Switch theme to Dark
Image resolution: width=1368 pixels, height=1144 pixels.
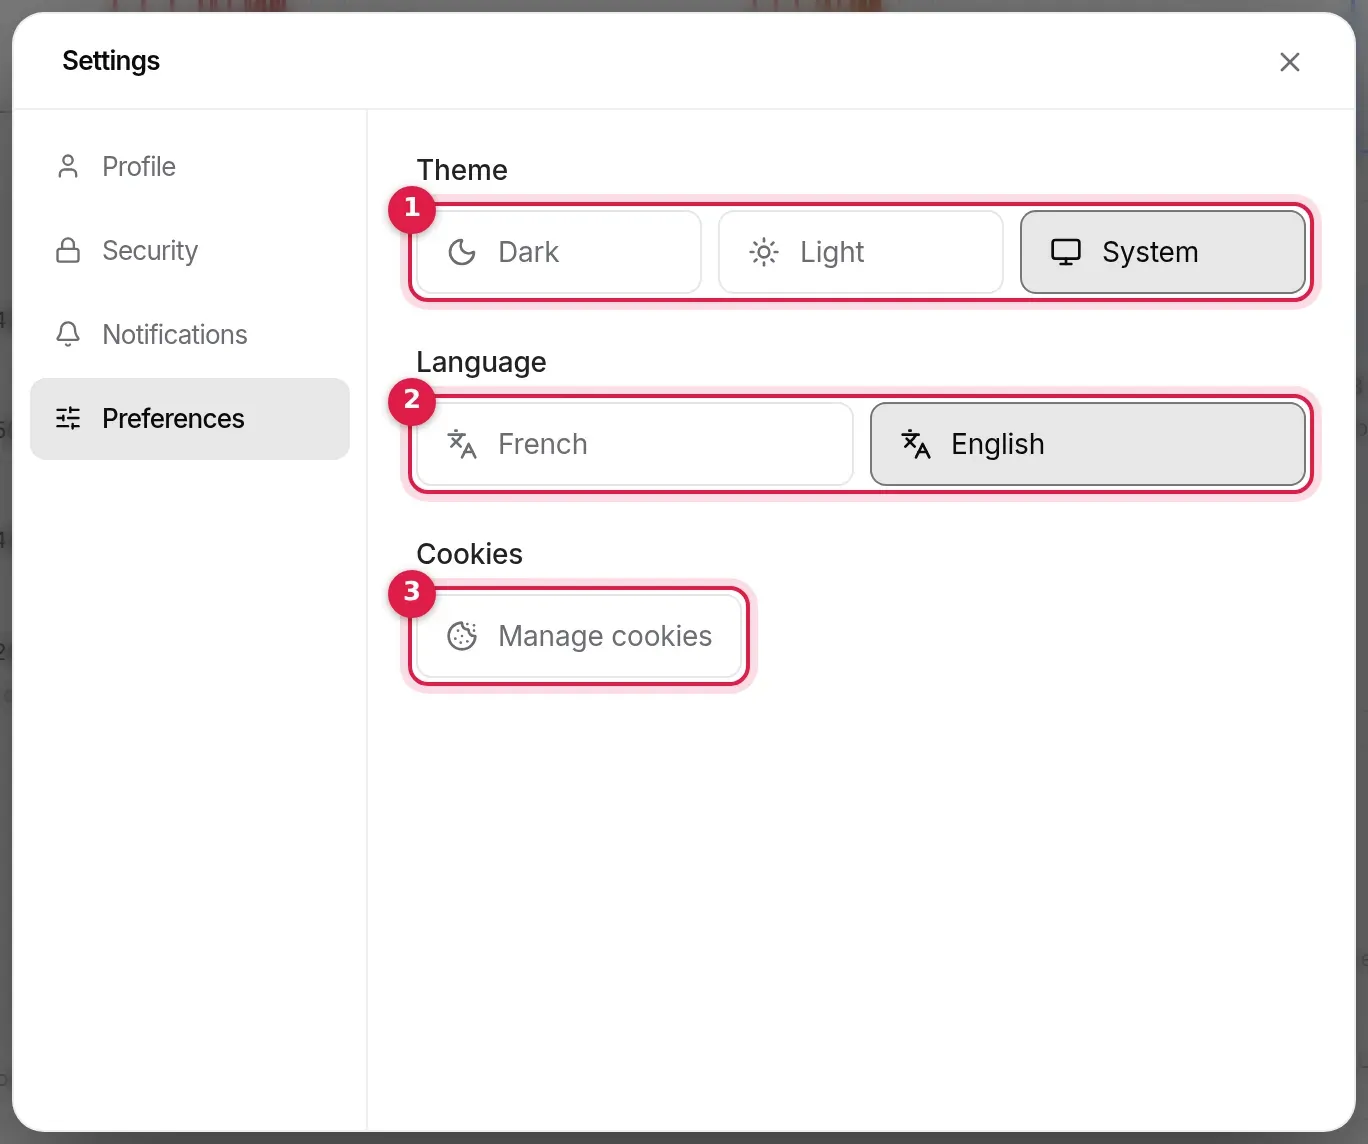(559, 252)
